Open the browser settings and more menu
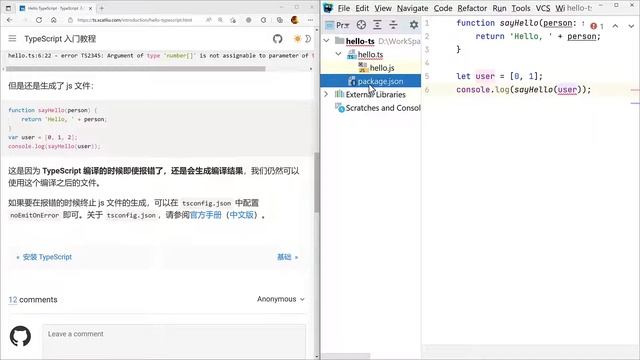640x360 pixels. point(310,20)
